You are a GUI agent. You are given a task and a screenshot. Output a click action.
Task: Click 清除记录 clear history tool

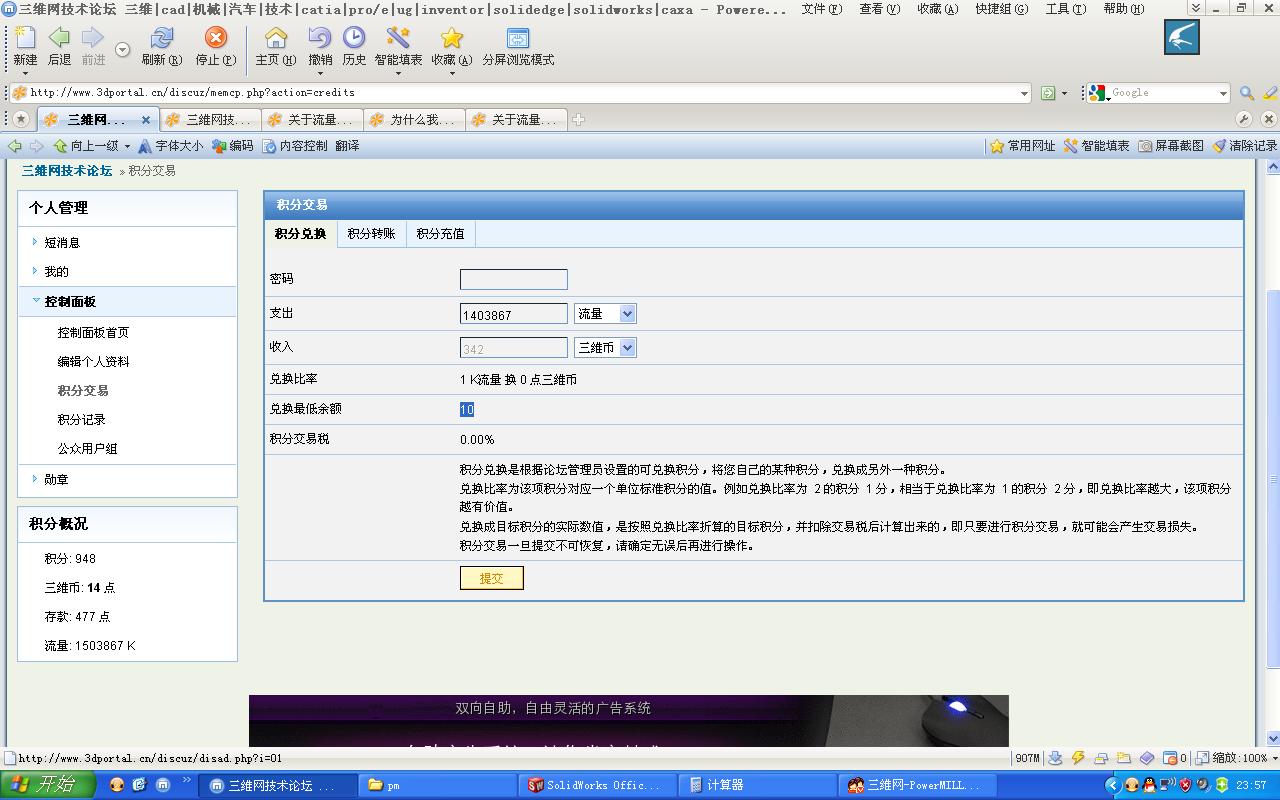coord(1245,146)
